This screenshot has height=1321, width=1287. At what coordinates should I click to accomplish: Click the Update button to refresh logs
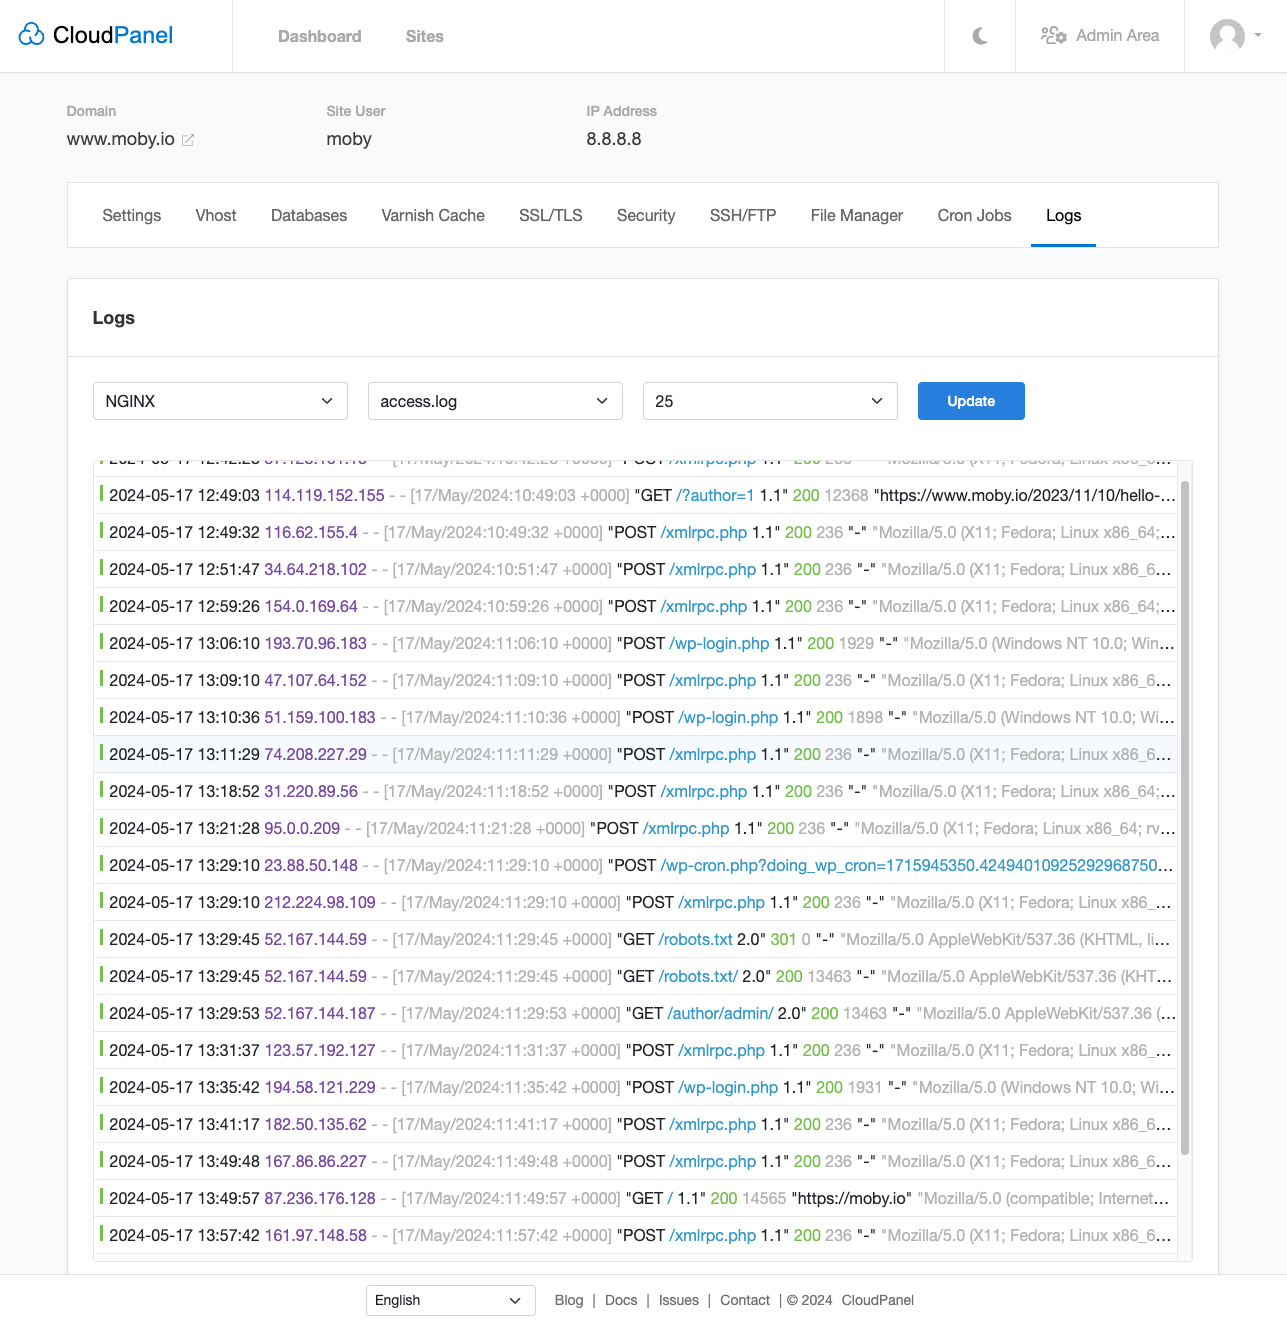pos(970,400)
